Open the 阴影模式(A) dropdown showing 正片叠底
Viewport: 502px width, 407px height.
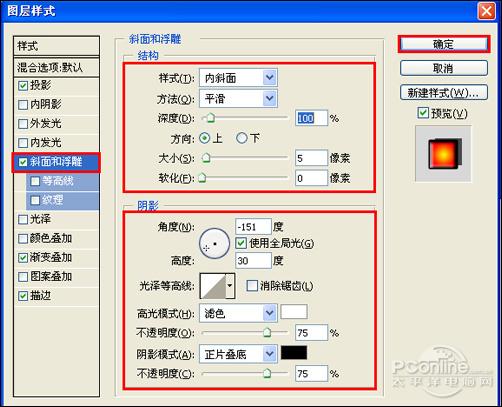(x=238, y=354)
